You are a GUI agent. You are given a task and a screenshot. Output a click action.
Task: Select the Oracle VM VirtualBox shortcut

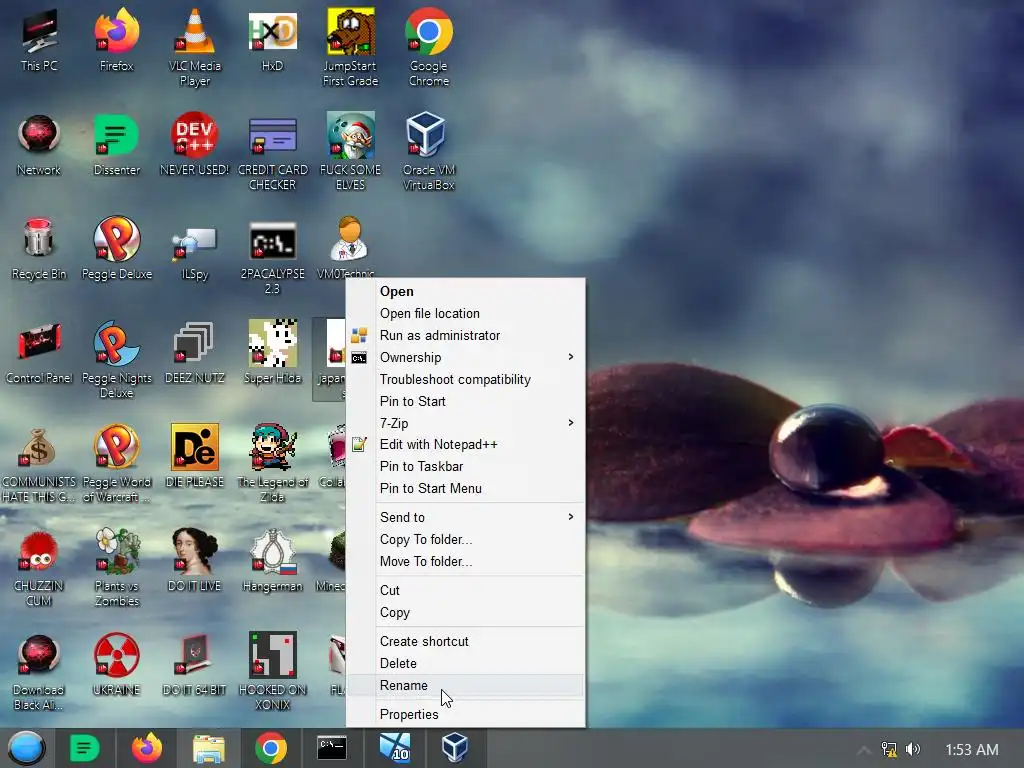[x=428, y=152]
